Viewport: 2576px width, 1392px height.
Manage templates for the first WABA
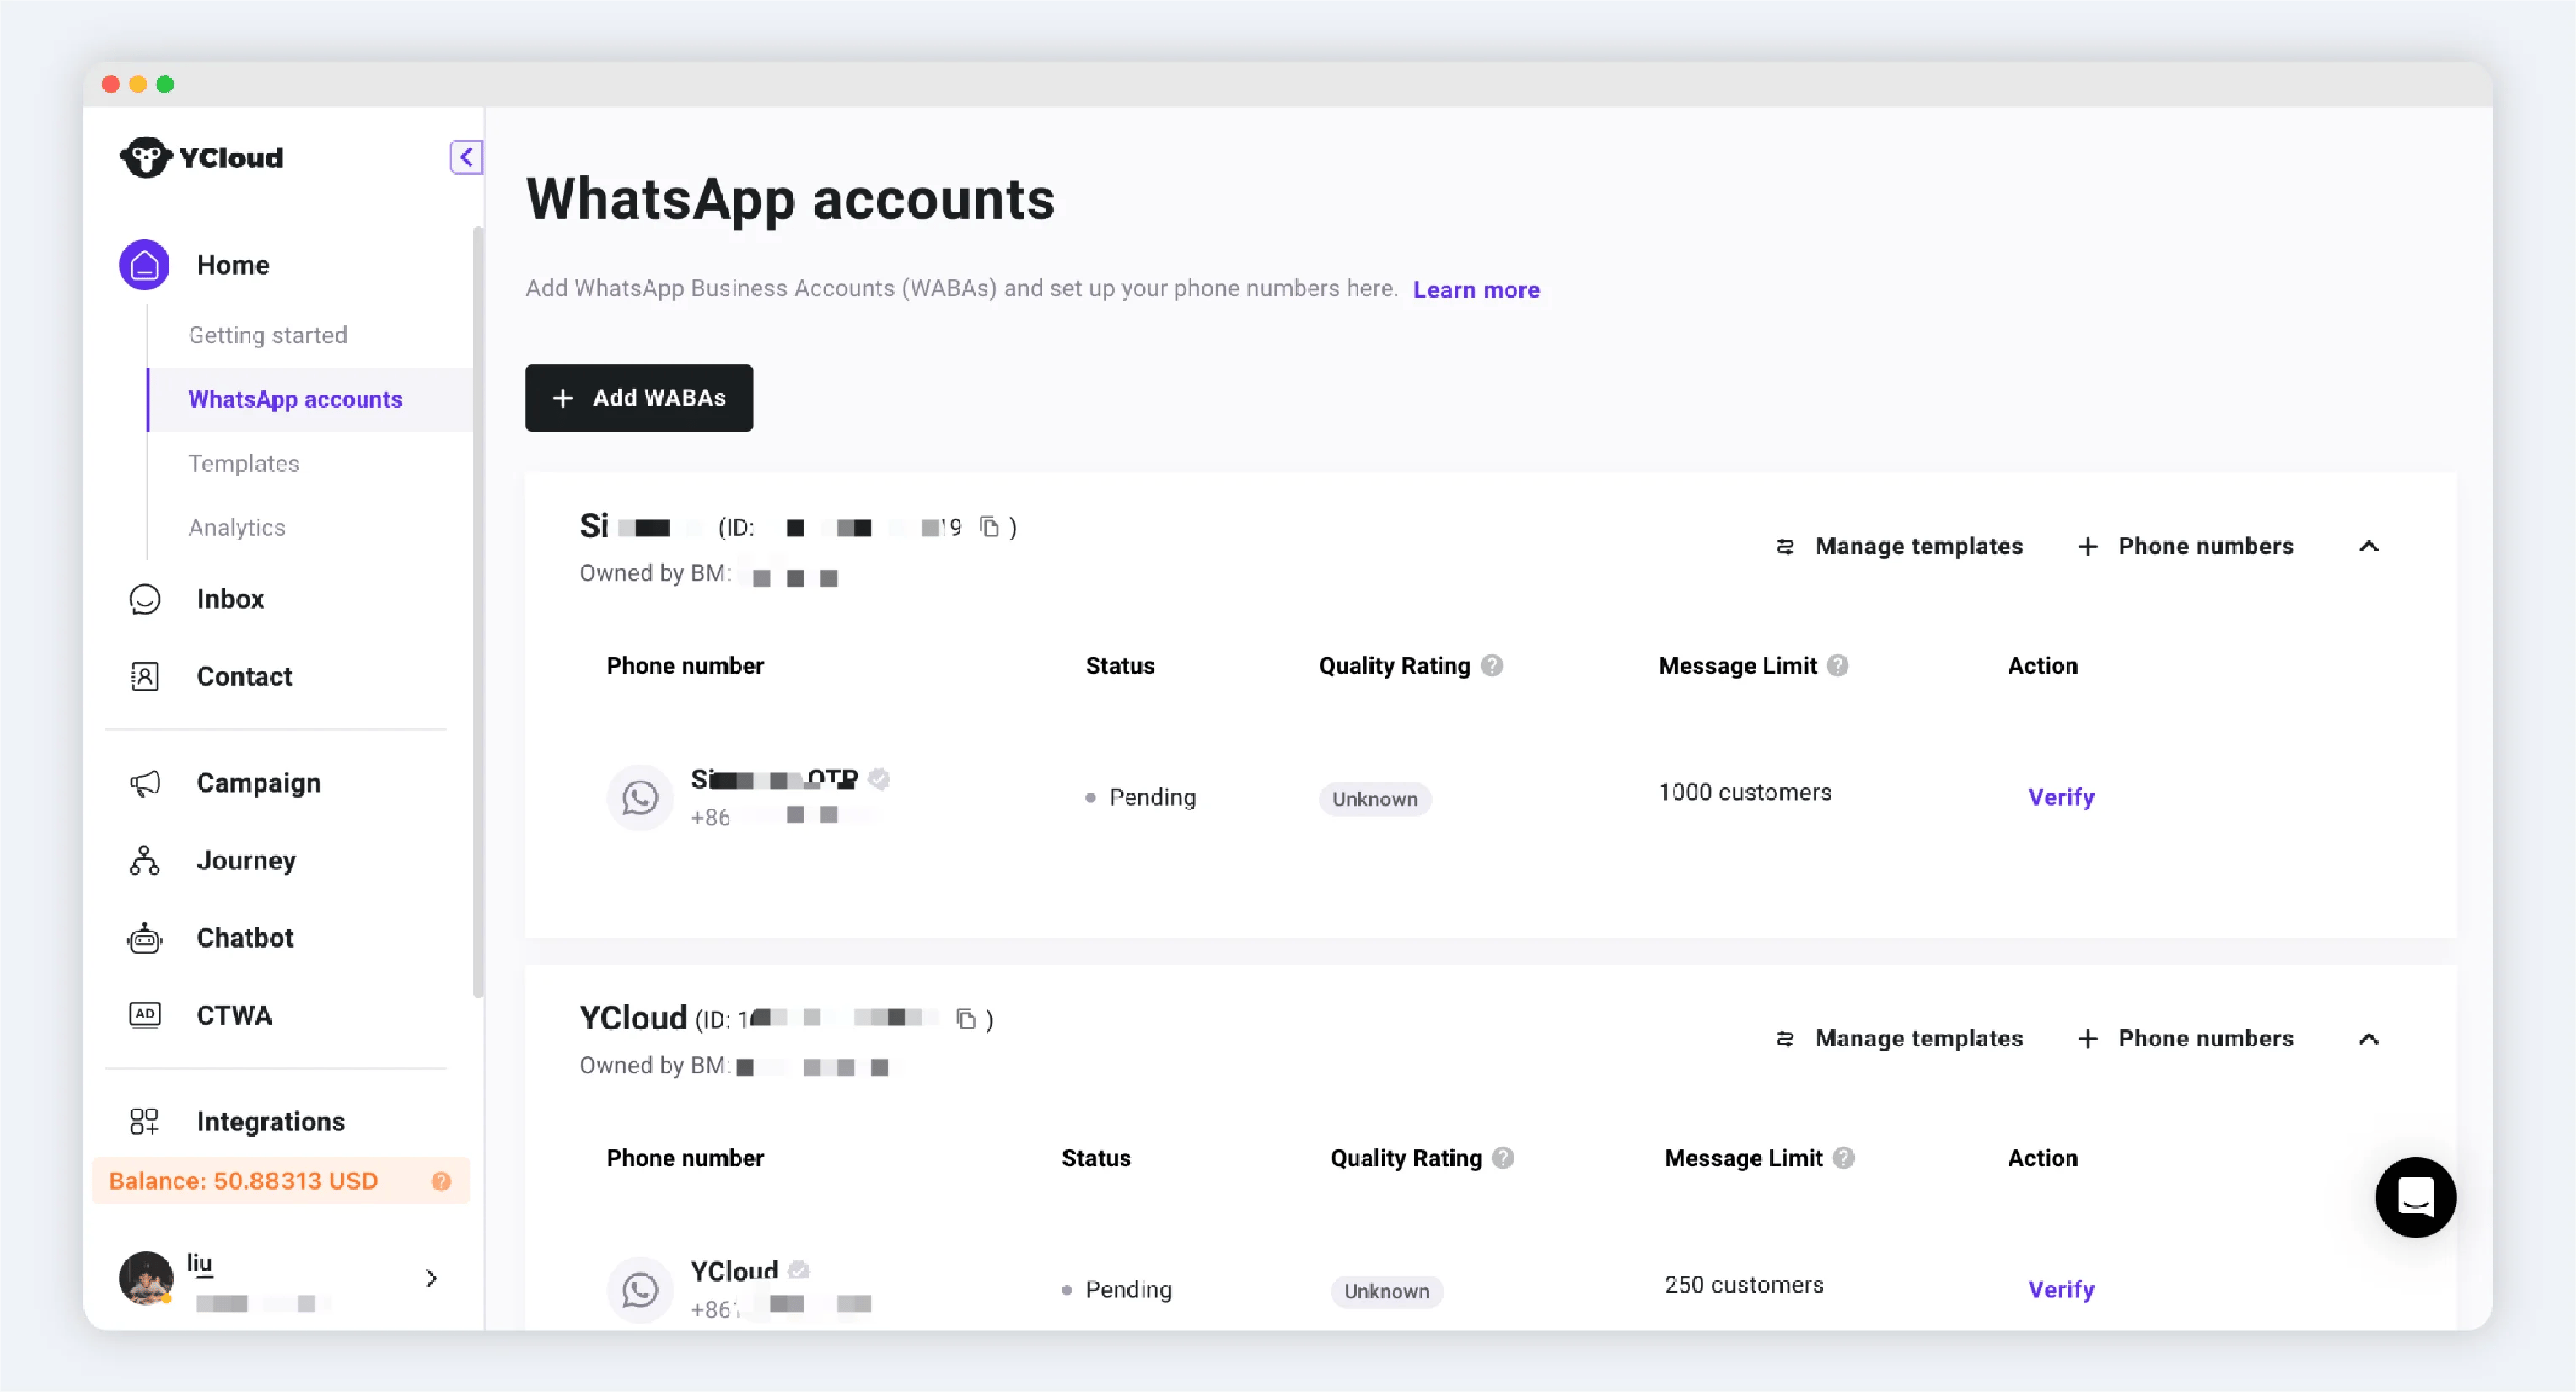pos(1899,546)
